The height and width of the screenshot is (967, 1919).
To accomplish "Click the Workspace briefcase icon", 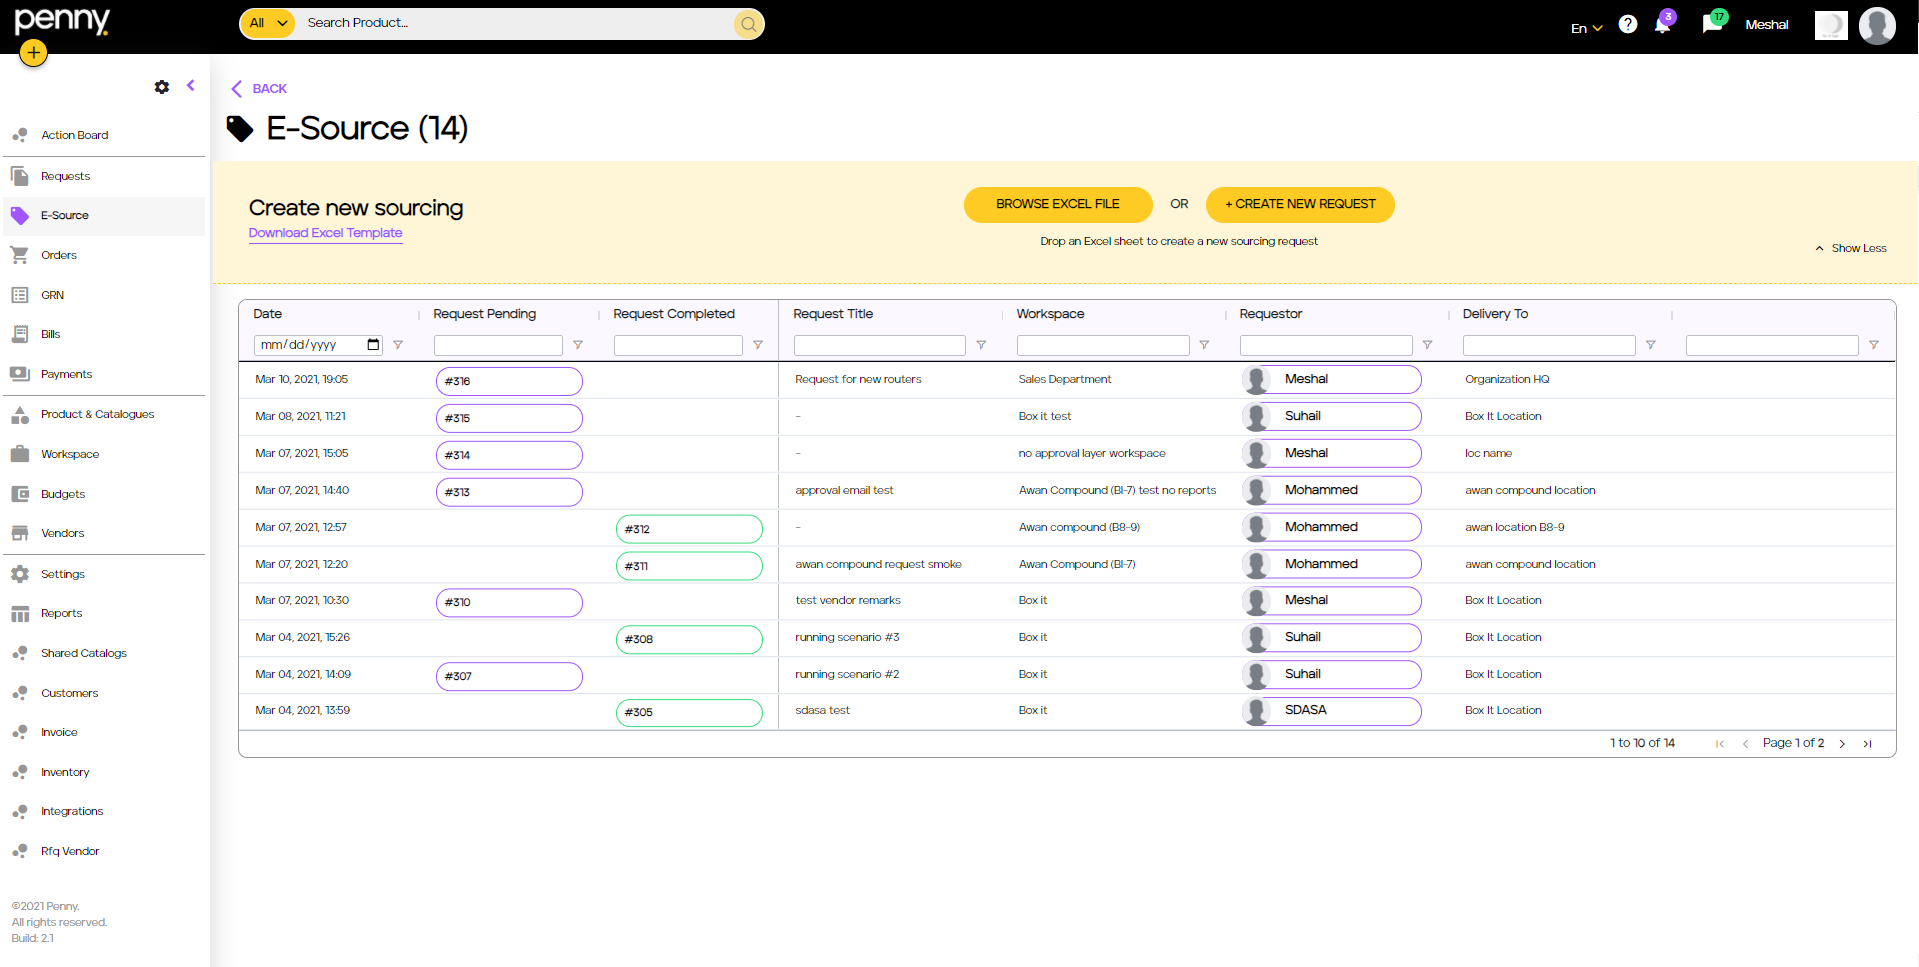I will 20,454.
